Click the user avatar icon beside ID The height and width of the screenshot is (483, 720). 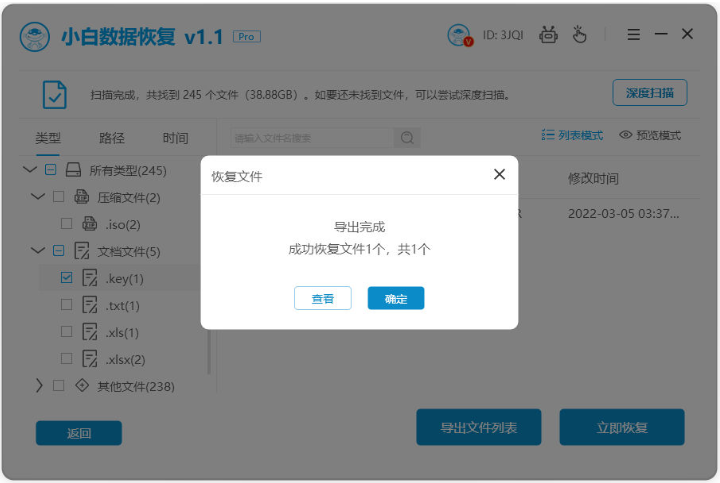(459, 35)
